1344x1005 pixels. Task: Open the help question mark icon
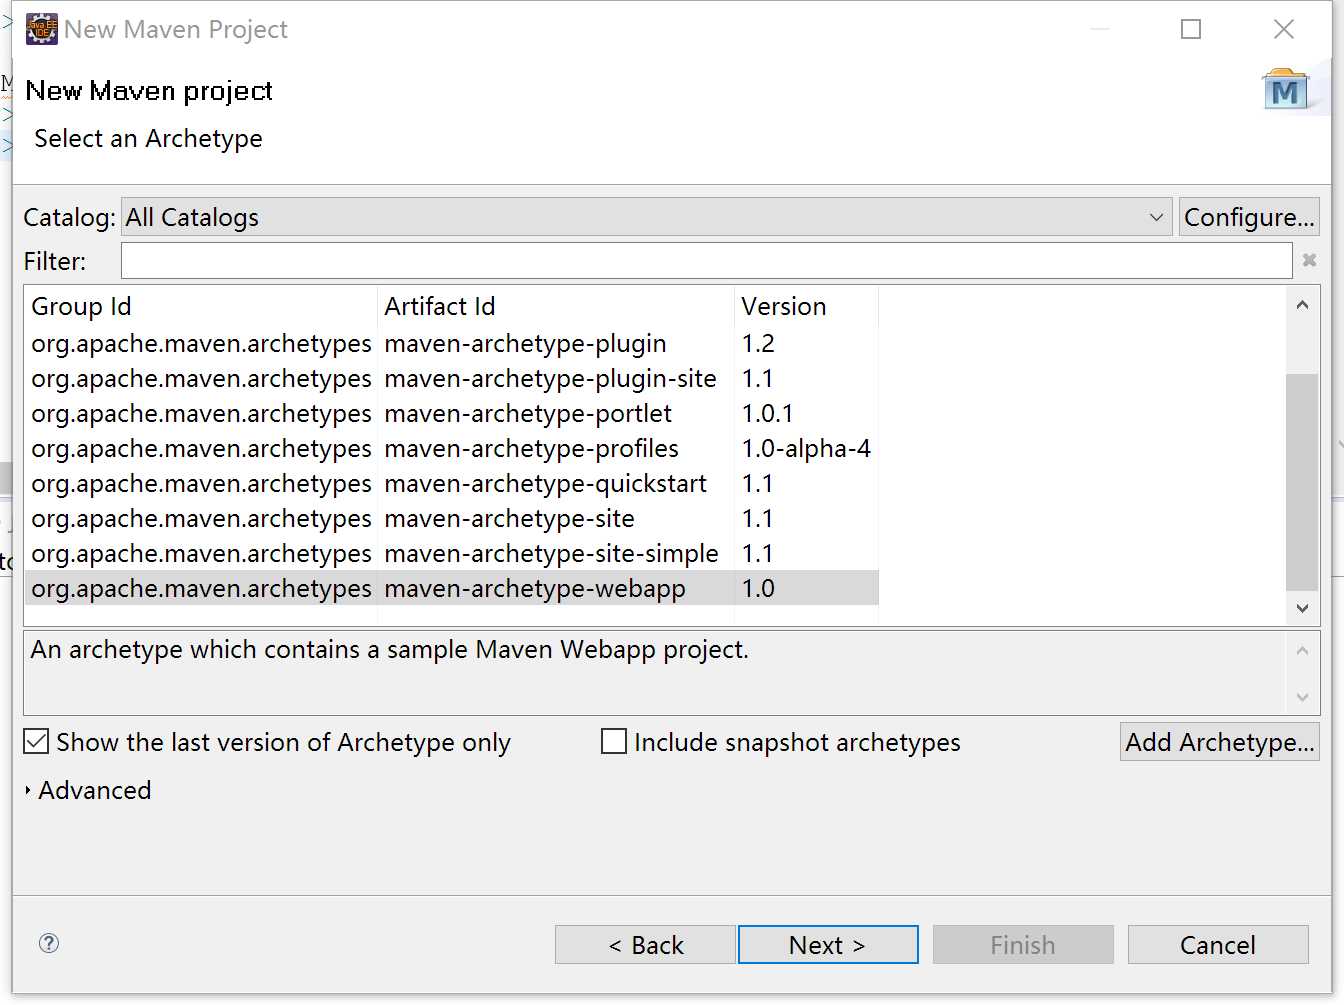[x=49, y=943]
